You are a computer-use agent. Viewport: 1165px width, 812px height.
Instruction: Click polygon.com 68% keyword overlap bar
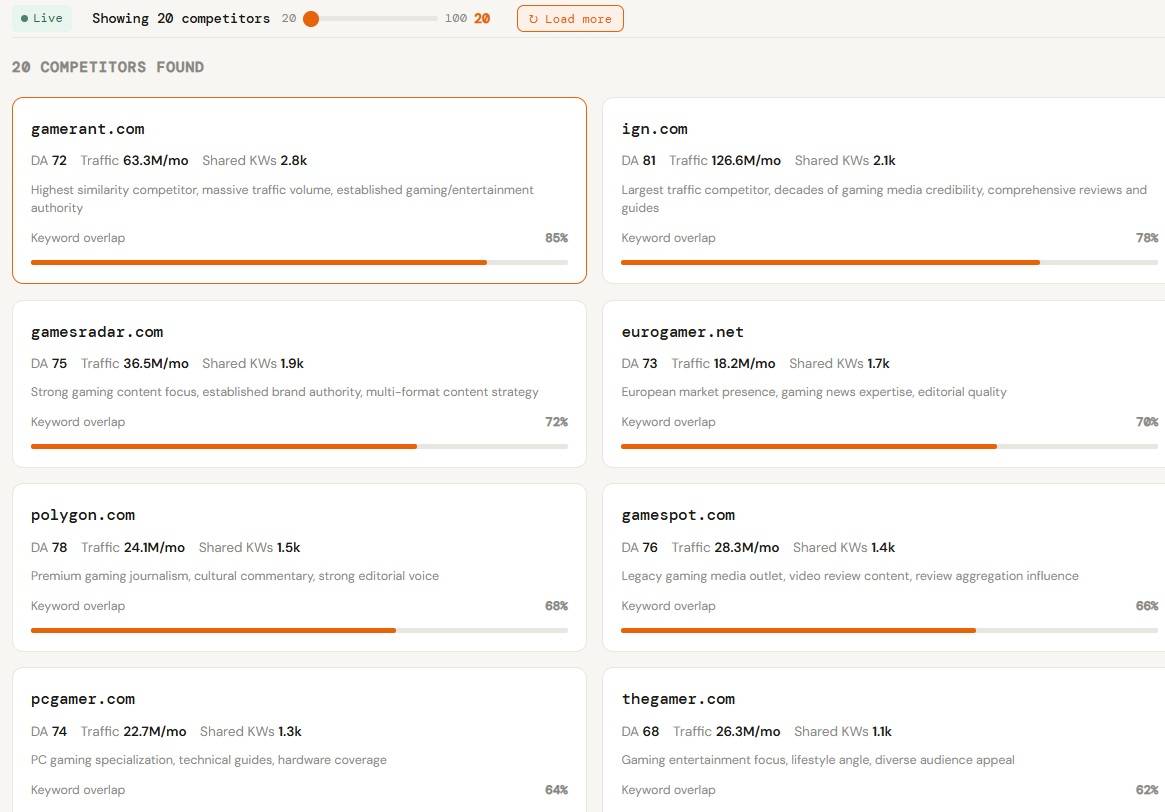click(x=299, y=630)
